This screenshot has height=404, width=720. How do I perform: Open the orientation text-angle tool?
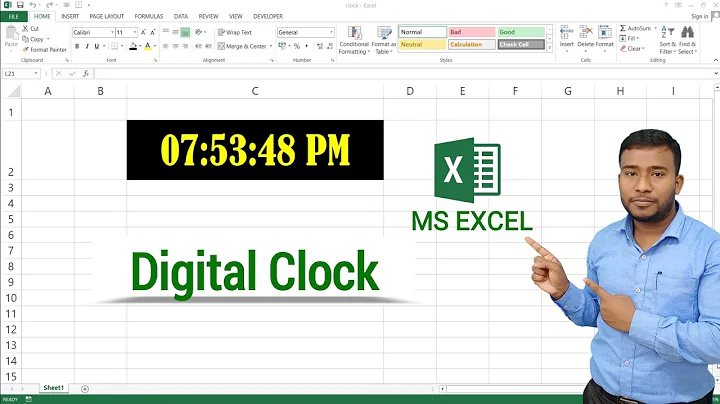199,32
